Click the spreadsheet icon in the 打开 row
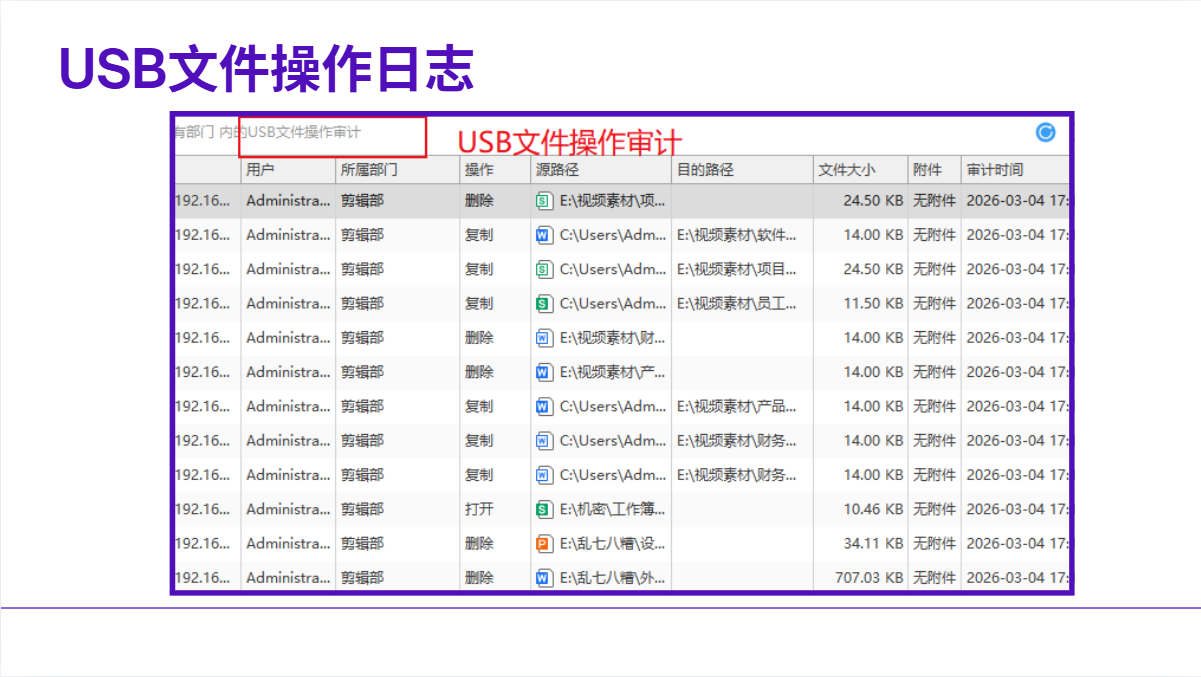This screenshot has width=1201, height=677. 543,510
